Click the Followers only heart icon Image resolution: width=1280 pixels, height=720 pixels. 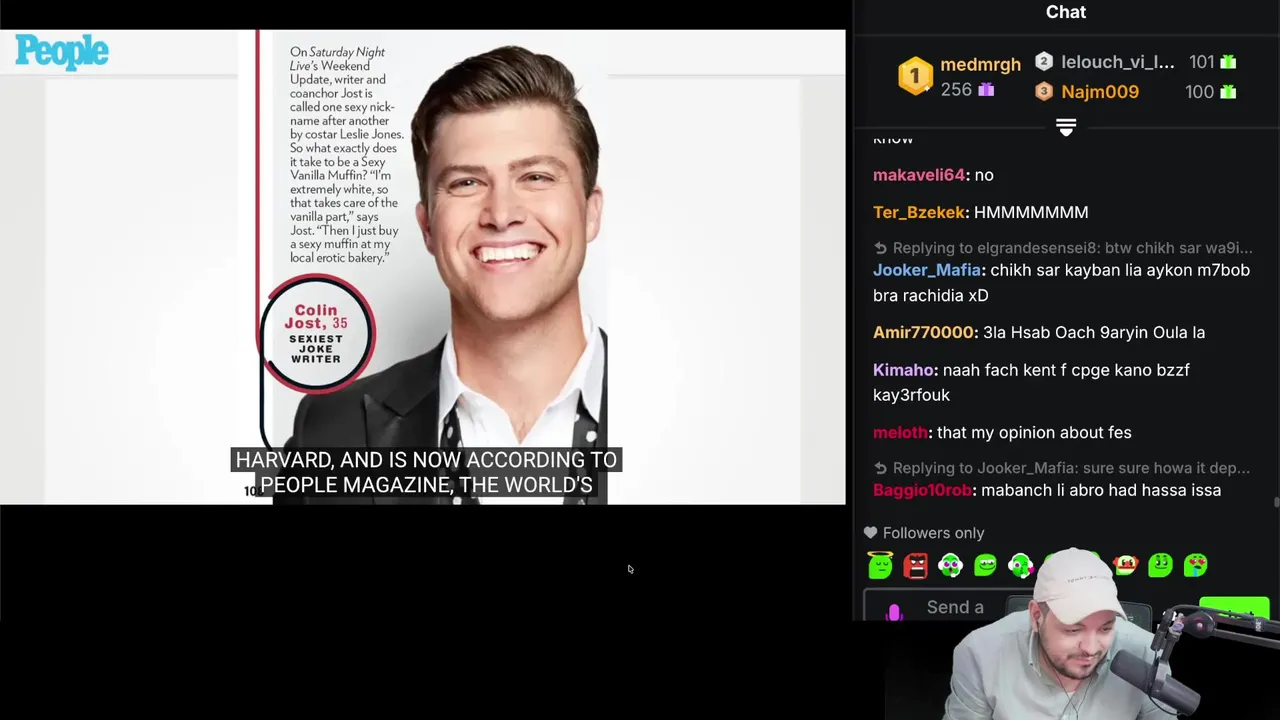pos(870,533)
